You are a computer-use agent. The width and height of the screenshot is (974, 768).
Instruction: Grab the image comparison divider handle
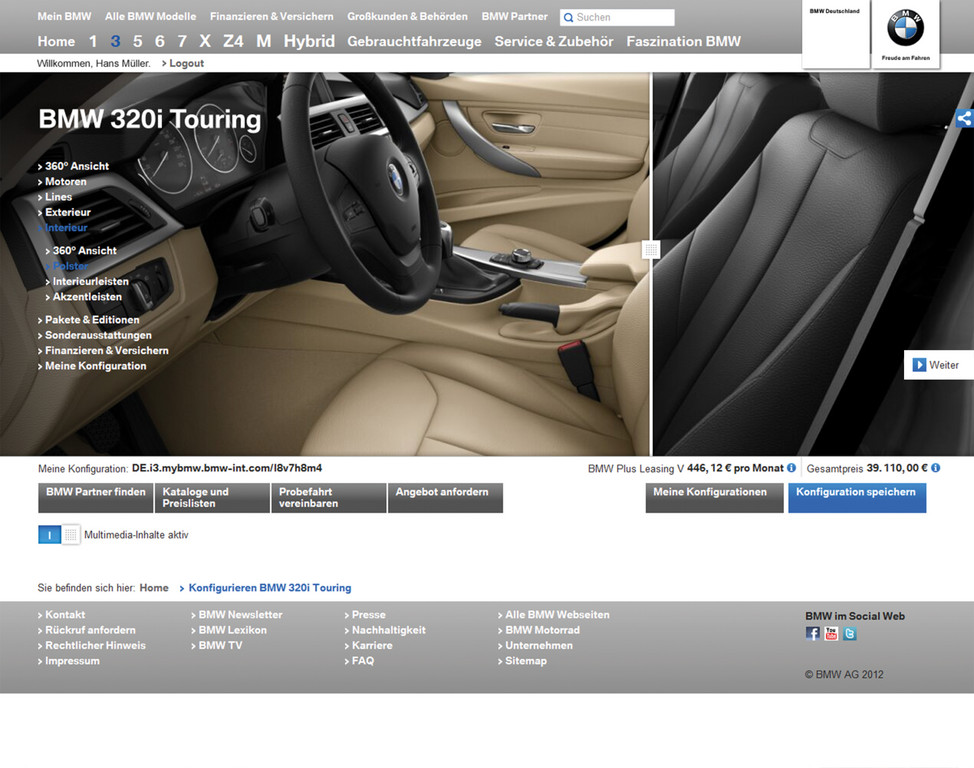click(x=650, y=249)
